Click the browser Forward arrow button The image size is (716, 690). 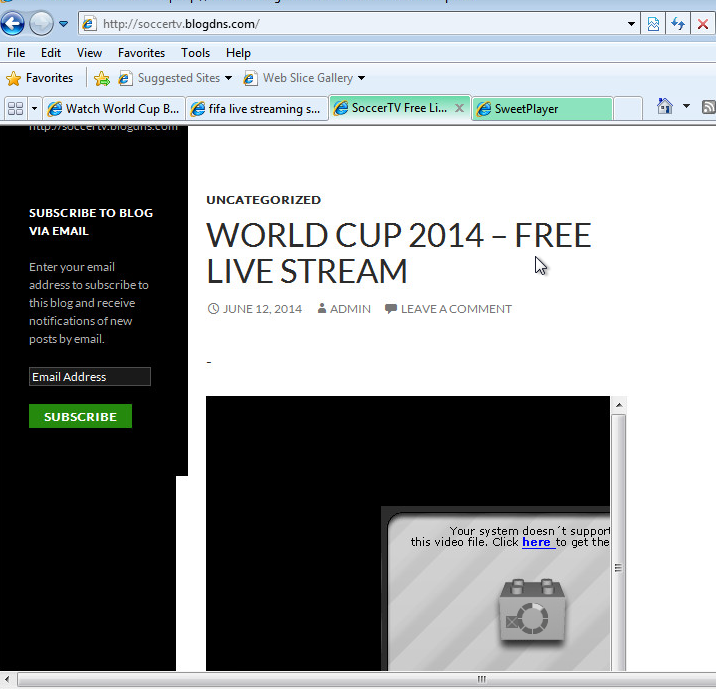[x=41, y=23]
